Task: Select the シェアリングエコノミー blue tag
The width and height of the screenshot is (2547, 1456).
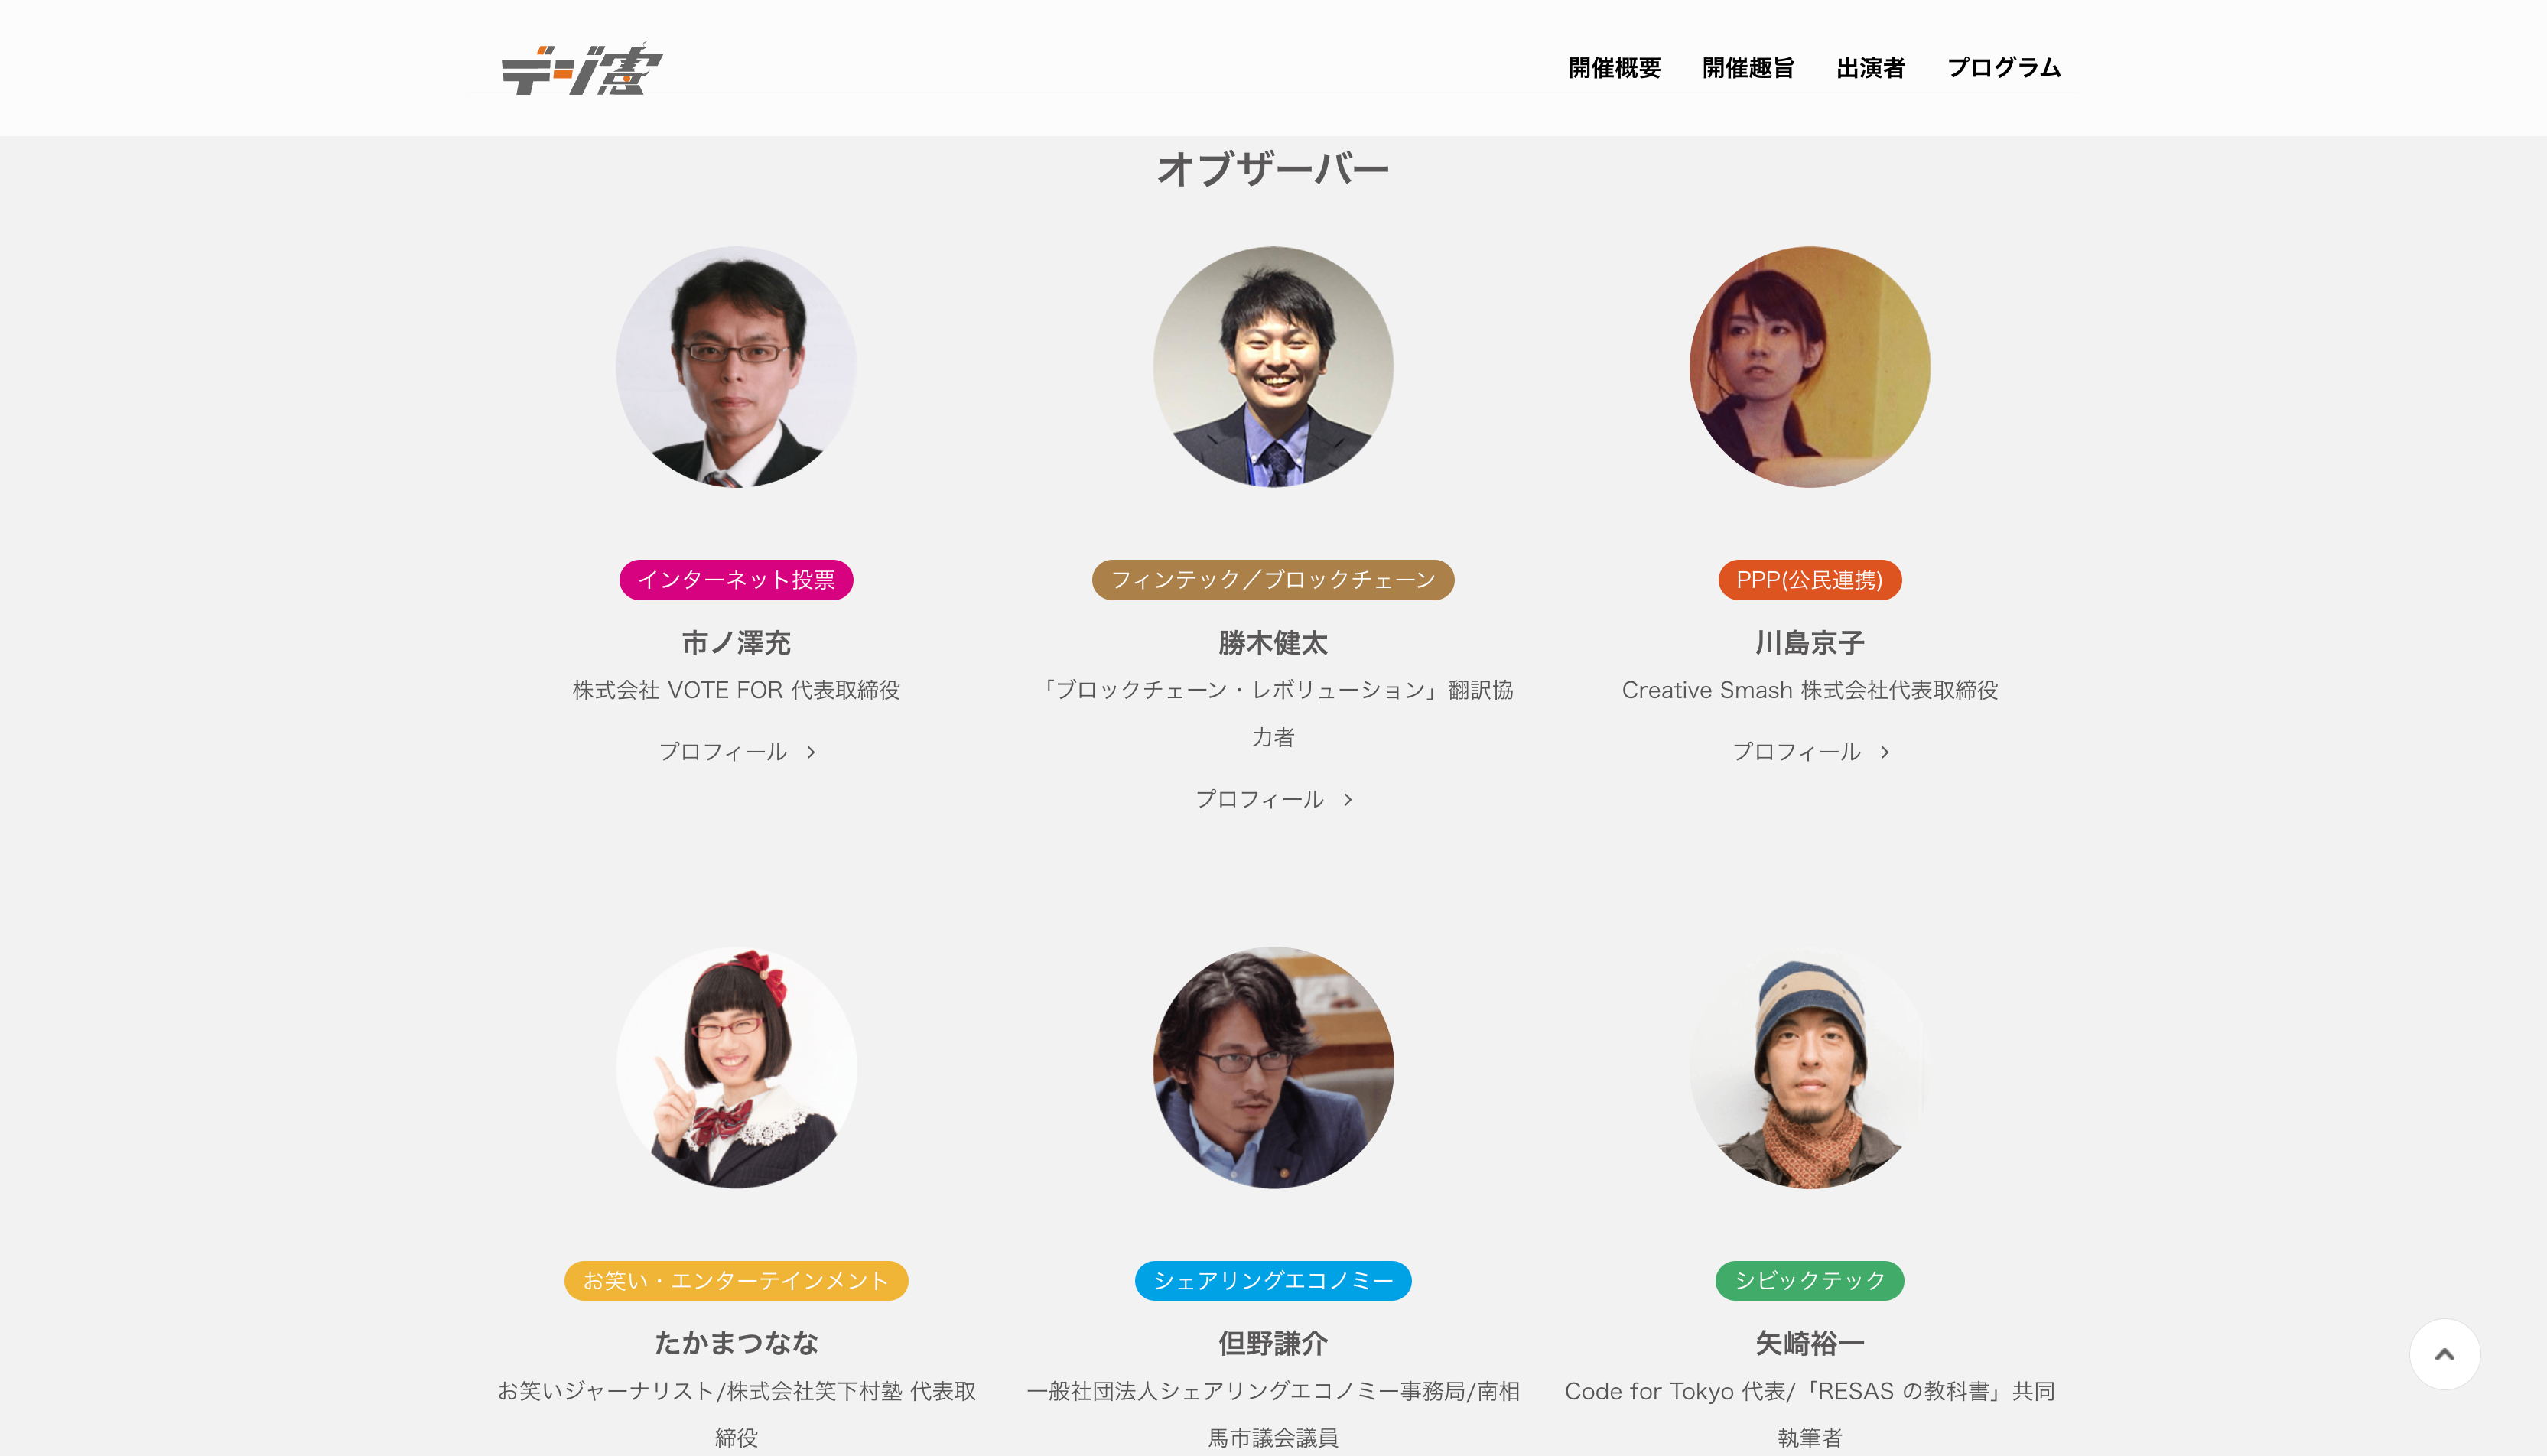Action: point(1273,1281)
